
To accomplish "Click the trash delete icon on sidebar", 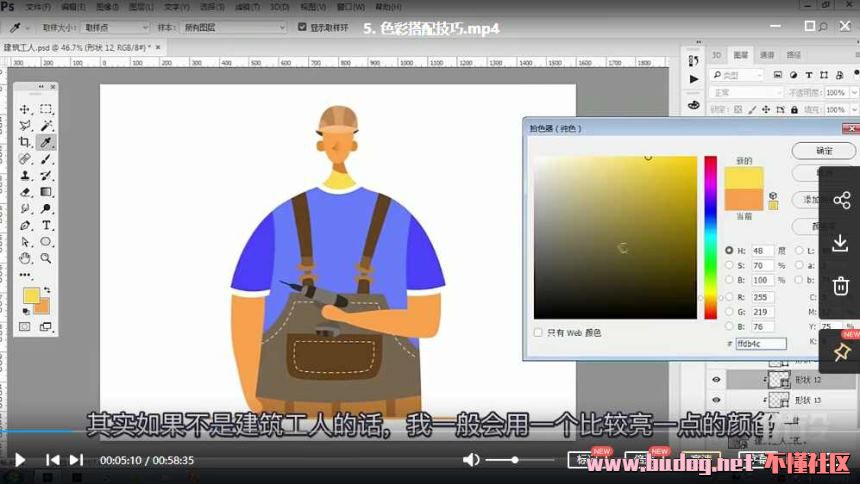I will (840, 287).
